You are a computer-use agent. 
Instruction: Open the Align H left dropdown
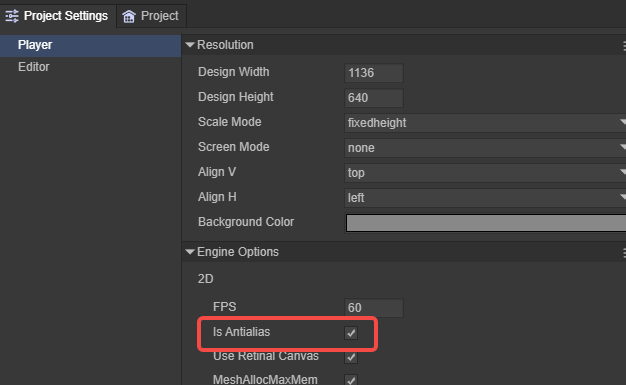485,198
